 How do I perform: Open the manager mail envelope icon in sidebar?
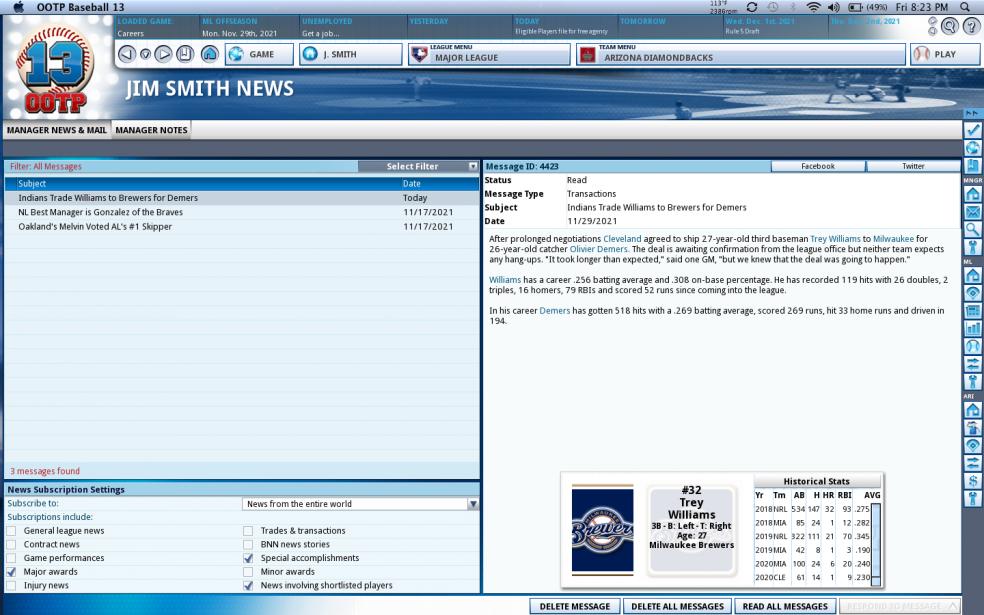(972, 212)
